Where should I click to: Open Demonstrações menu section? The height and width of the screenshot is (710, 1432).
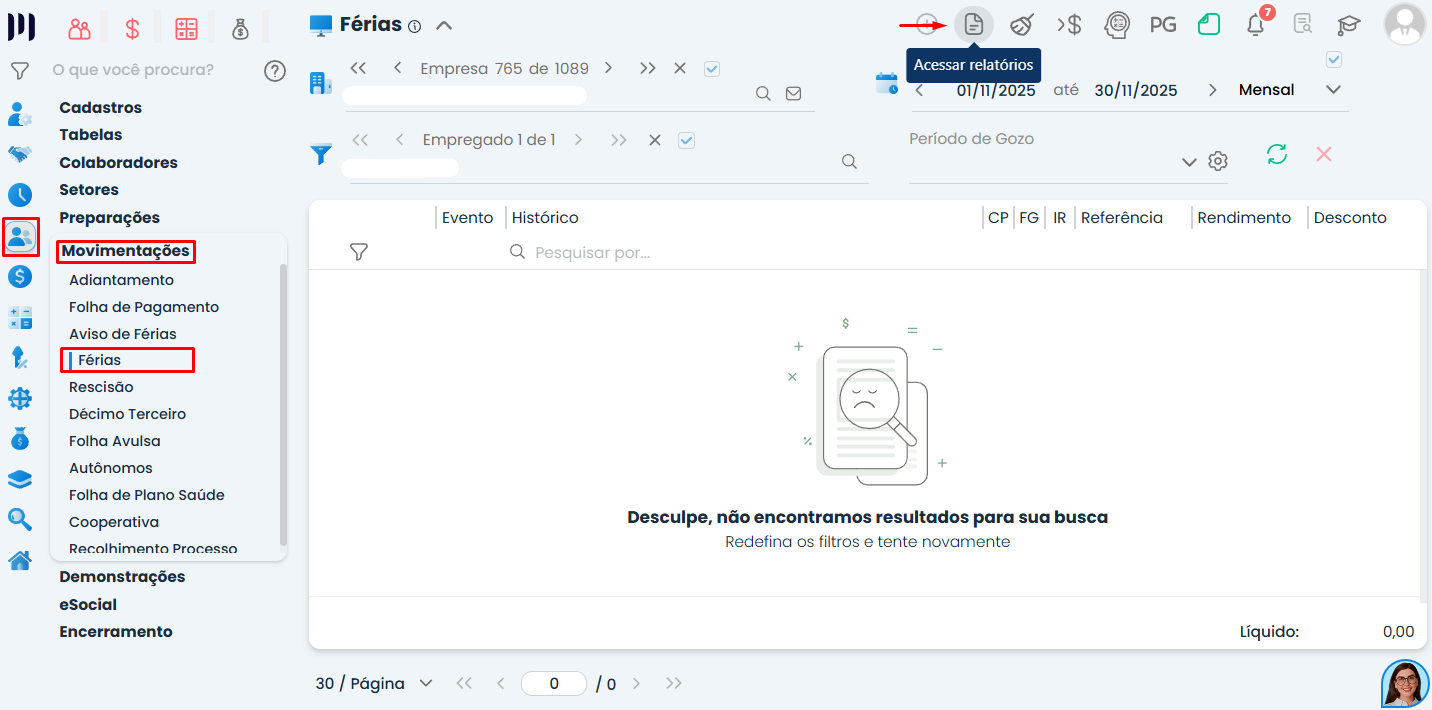(x=122, y=577)
